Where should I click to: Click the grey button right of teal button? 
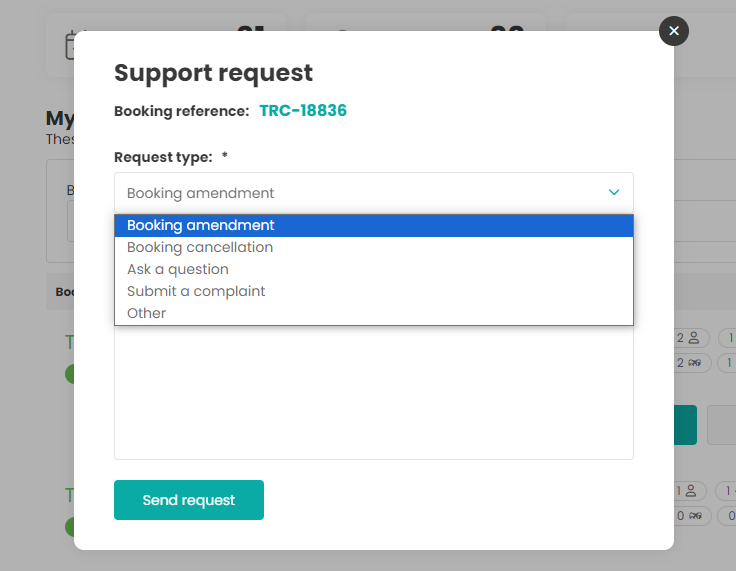click(x=722, y=425)
